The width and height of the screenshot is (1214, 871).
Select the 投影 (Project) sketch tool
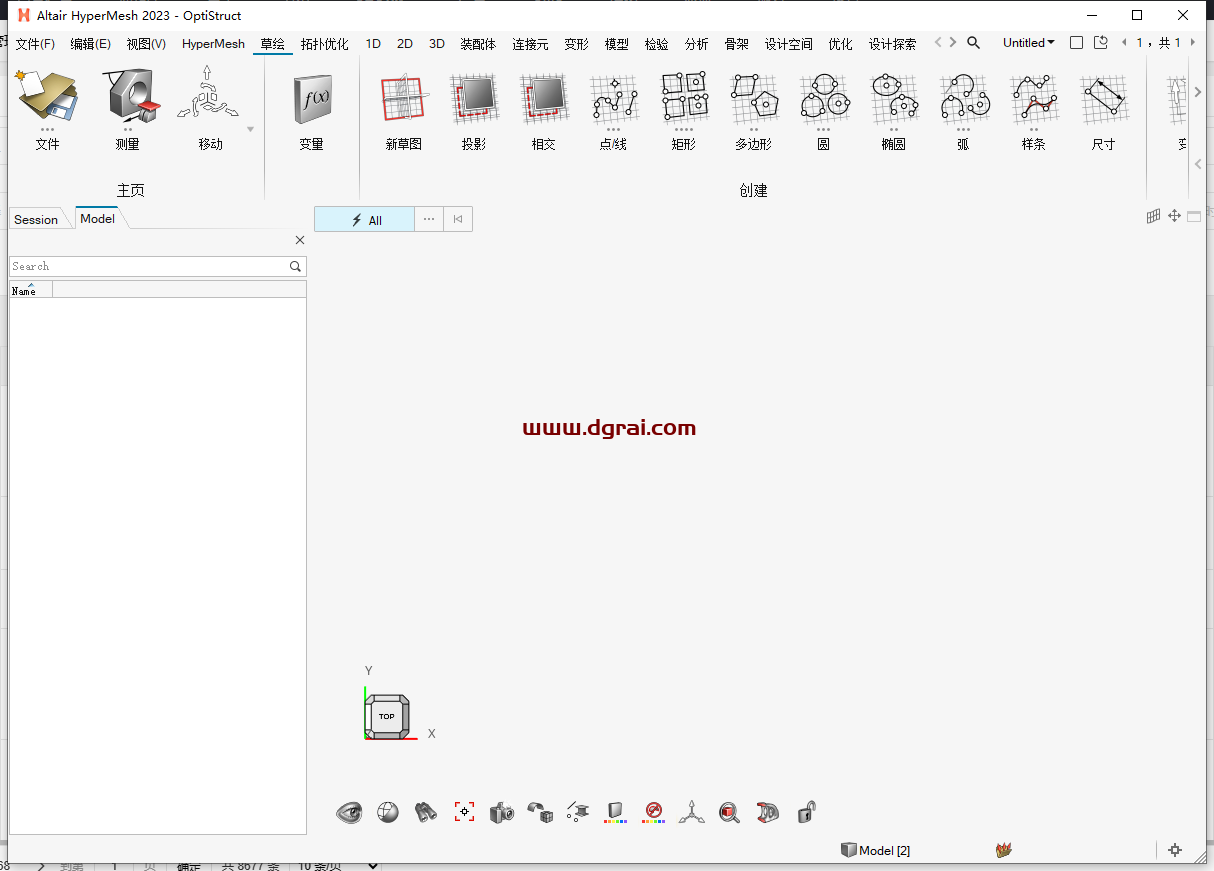tap(474, 100)
